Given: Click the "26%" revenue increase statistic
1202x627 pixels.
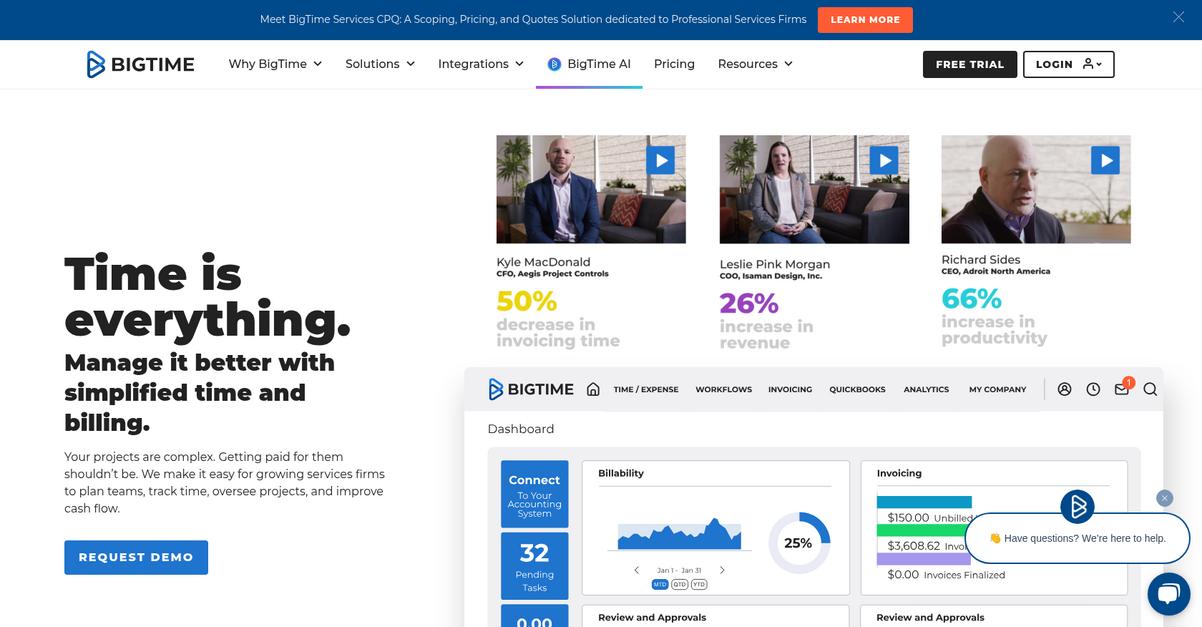Looking at the screenshot, I should tap(749, 302).
